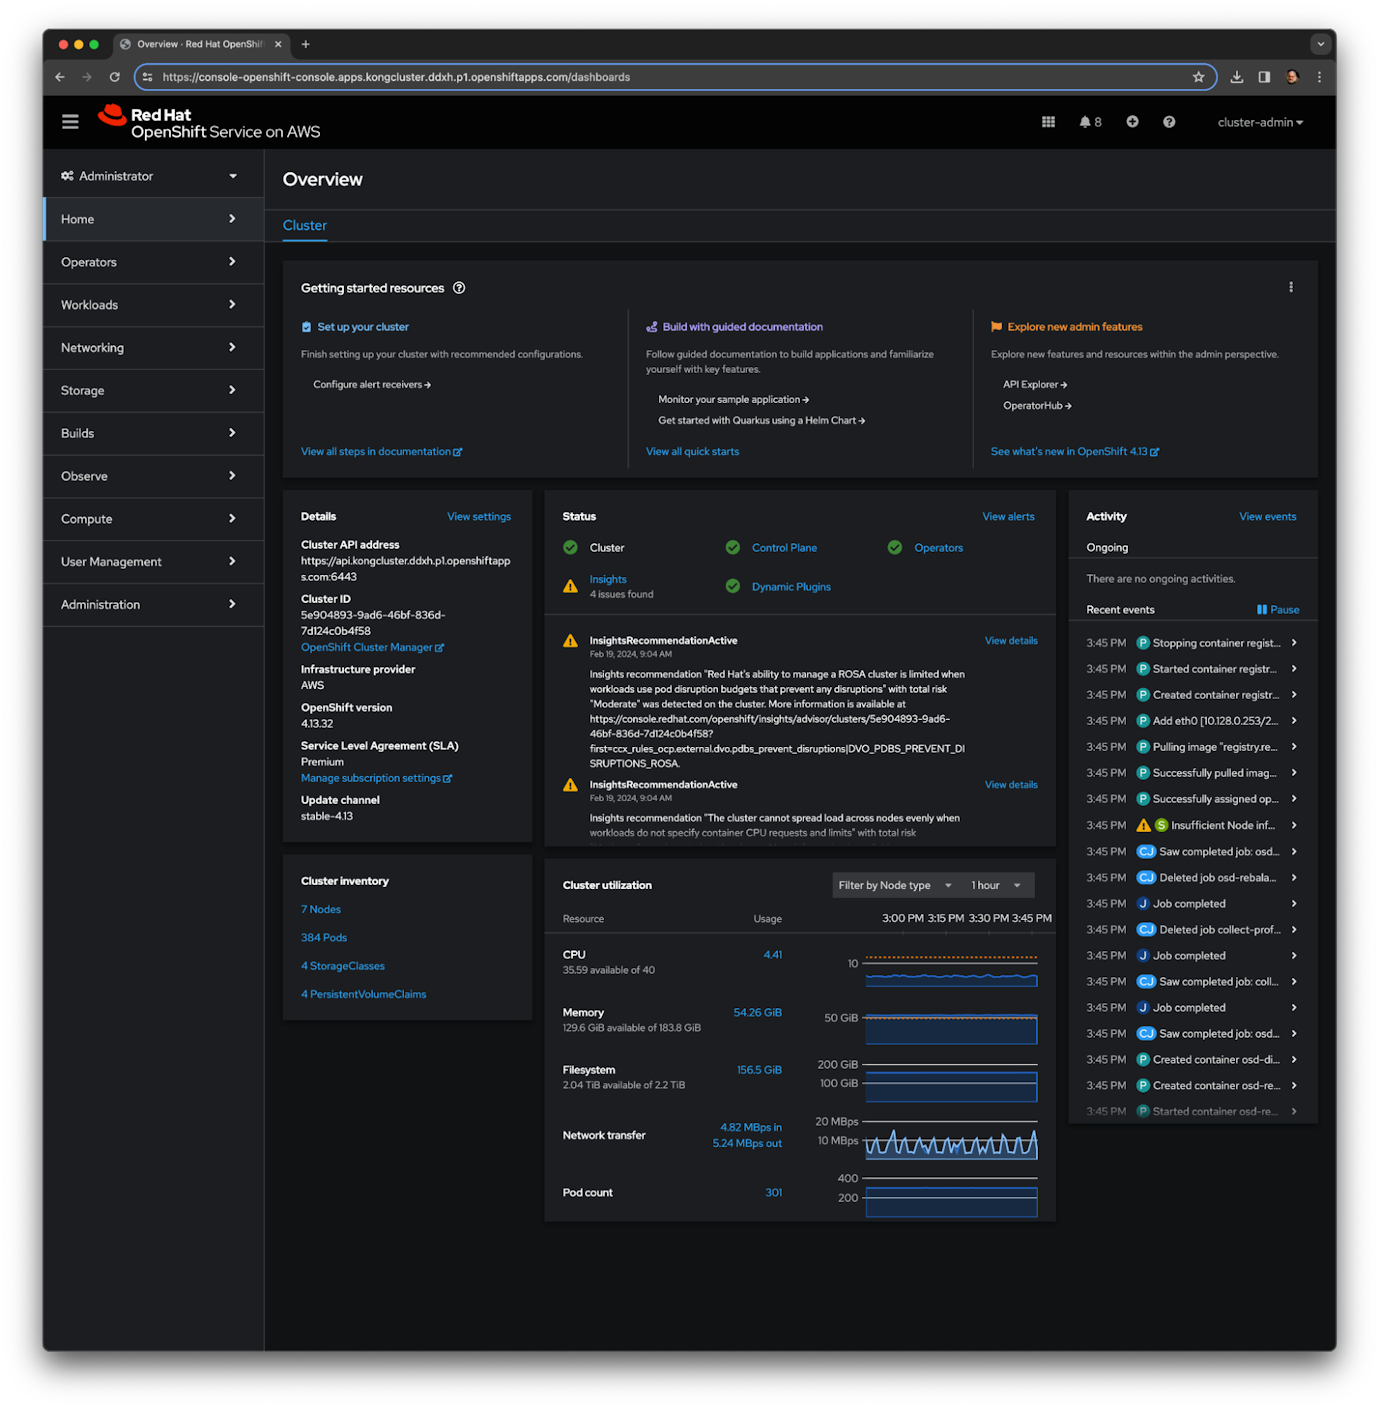
Task: Click the View alerts link
Action: pos(1008,516)
